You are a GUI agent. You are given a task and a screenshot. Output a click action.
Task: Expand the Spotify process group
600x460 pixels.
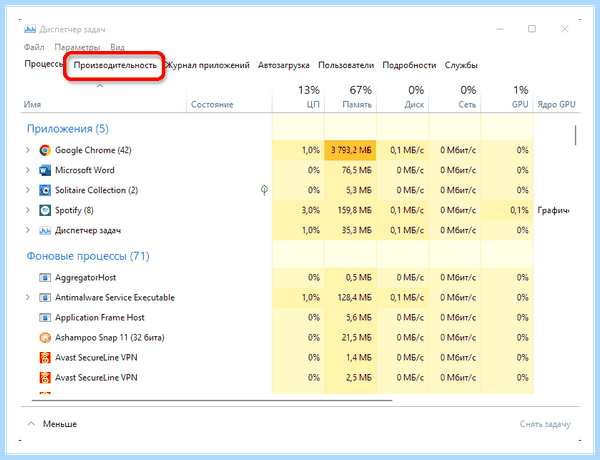[28, 210]
